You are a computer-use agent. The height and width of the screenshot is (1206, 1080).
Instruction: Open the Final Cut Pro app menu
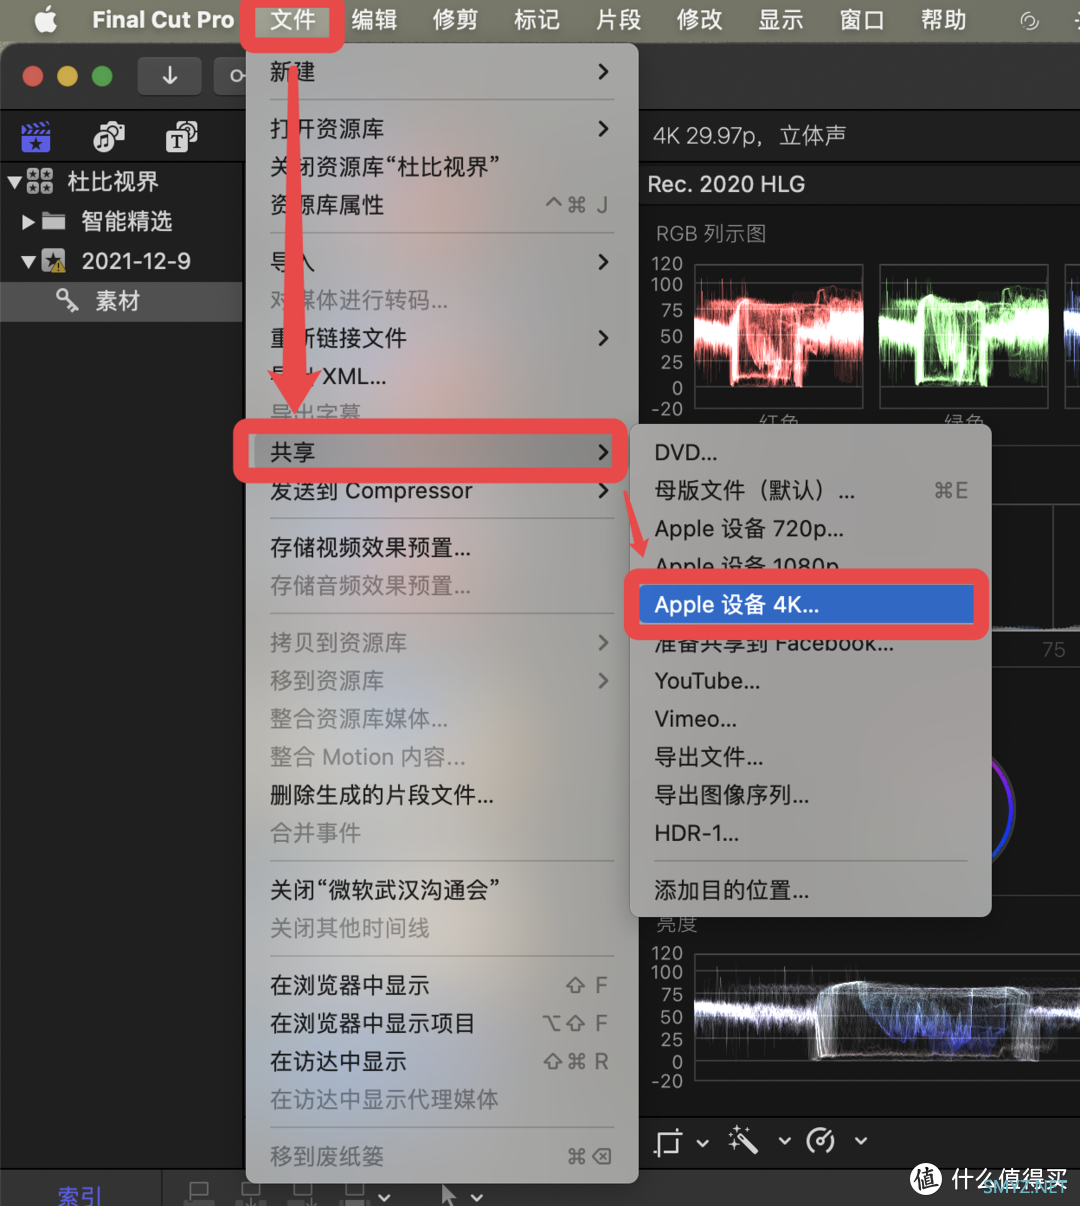163,20
